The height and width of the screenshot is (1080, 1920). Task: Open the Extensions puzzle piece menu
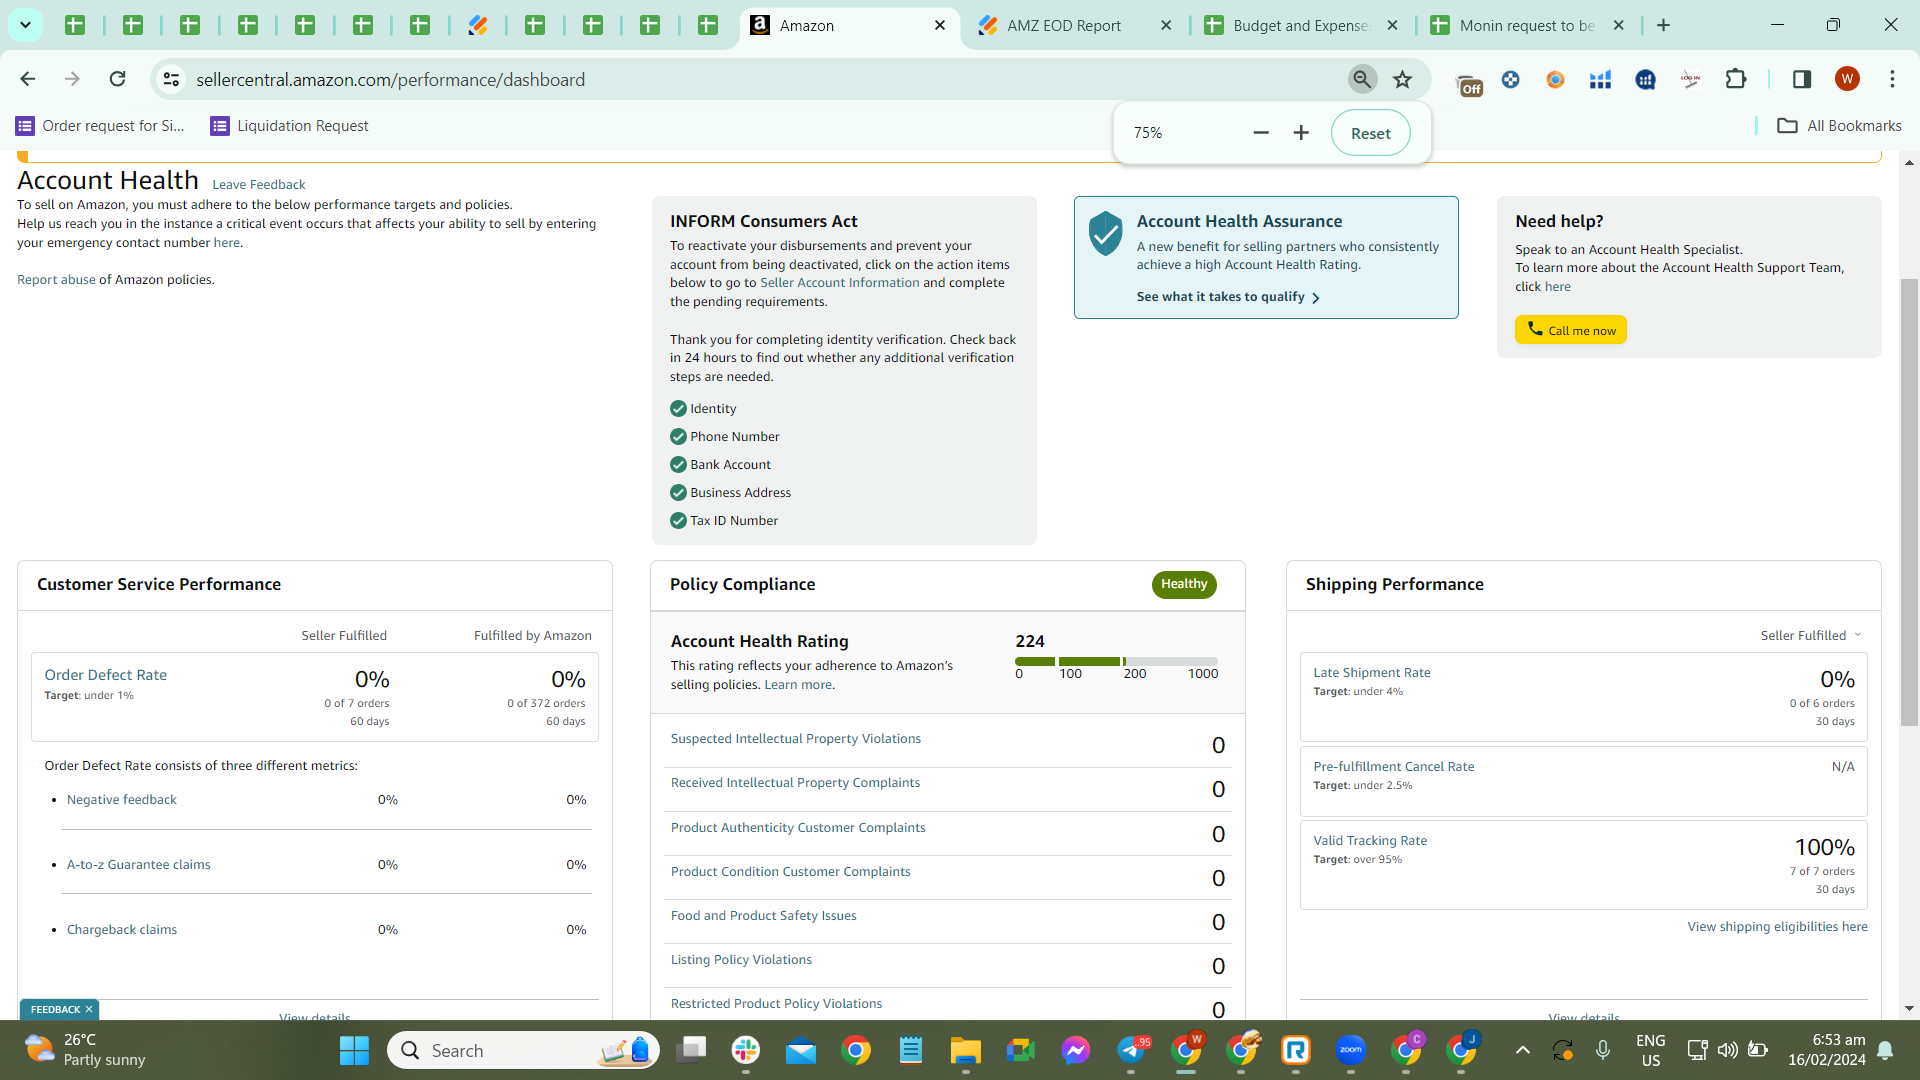1736,79
